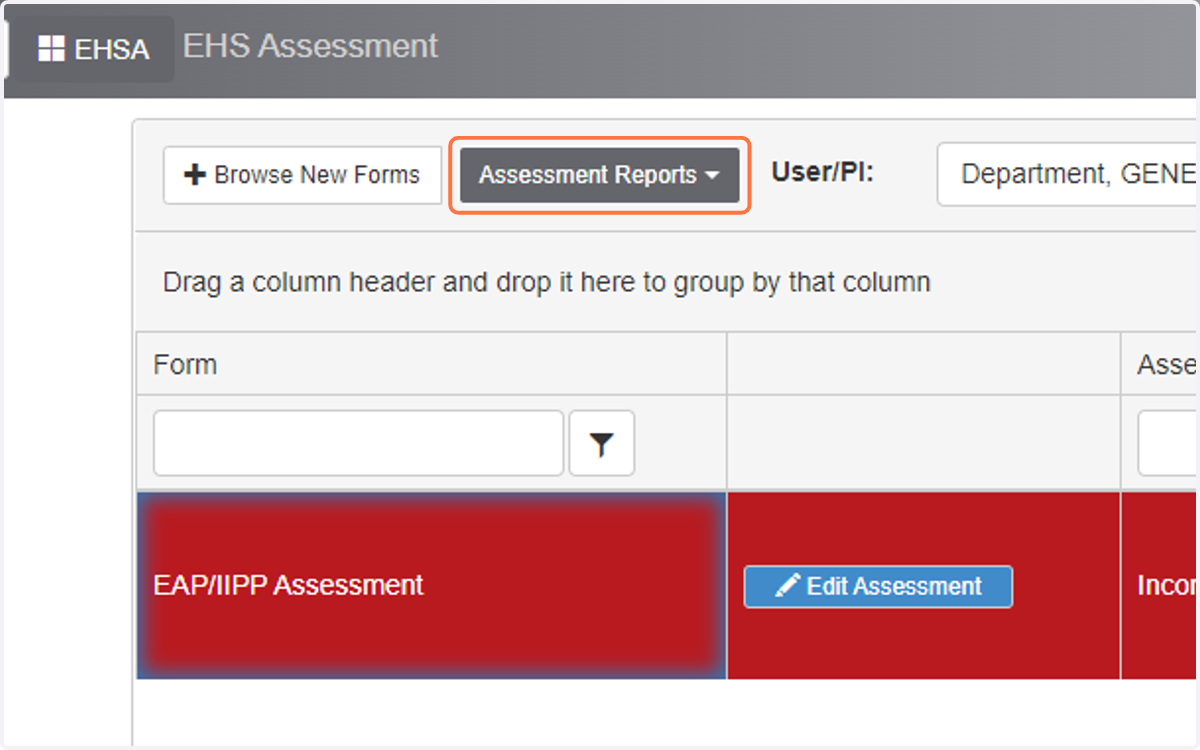Open the User/PI department selector
1200x750 pixels.
[x=1068, y=175]
